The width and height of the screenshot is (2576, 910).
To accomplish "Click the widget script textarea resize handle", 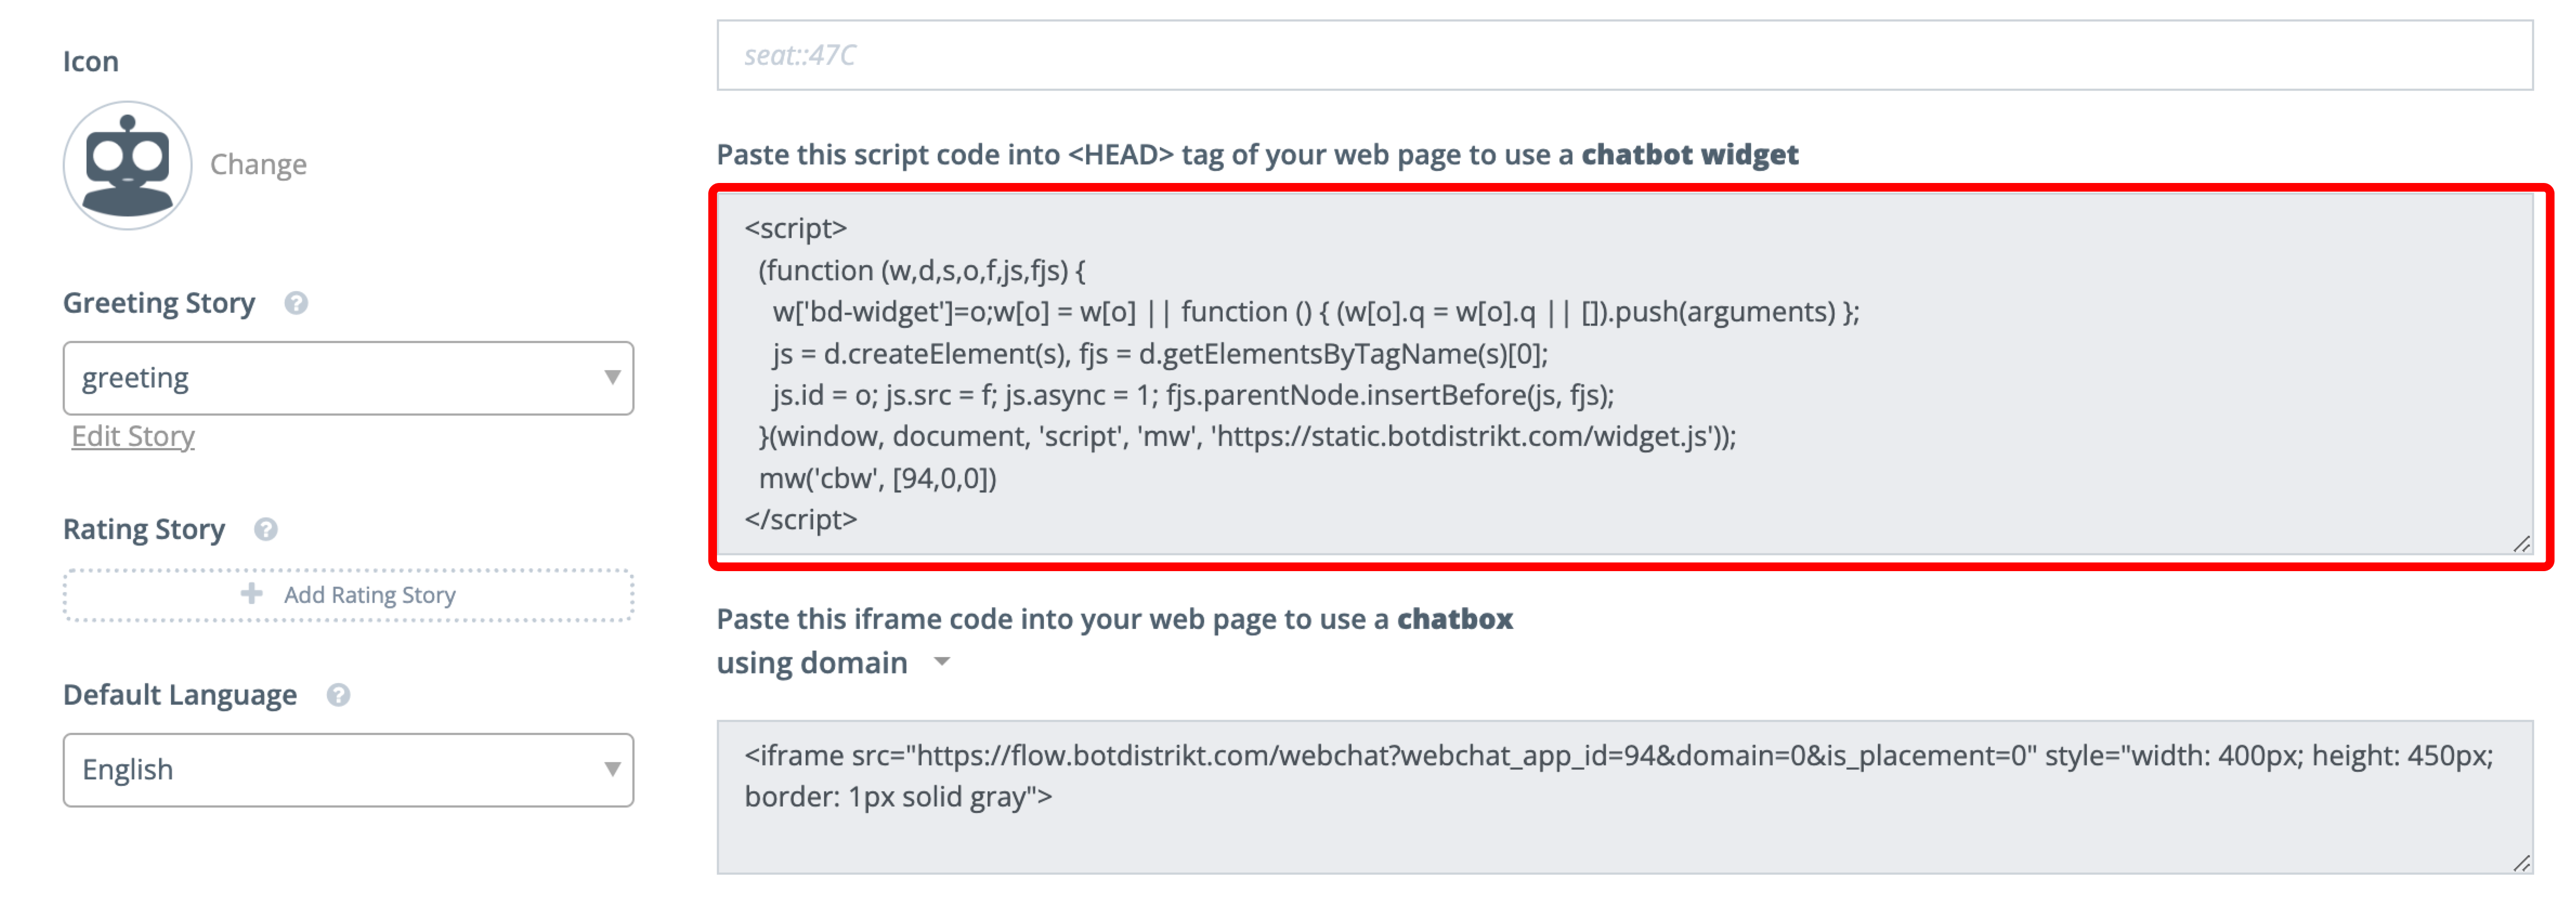I will (x=2521, y=544).
